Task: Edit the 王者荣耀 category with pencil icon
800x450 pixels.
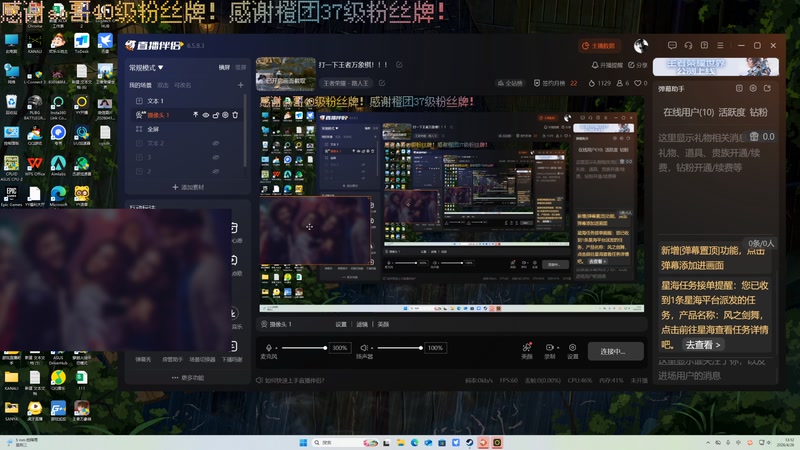Action: click(382, 83)
